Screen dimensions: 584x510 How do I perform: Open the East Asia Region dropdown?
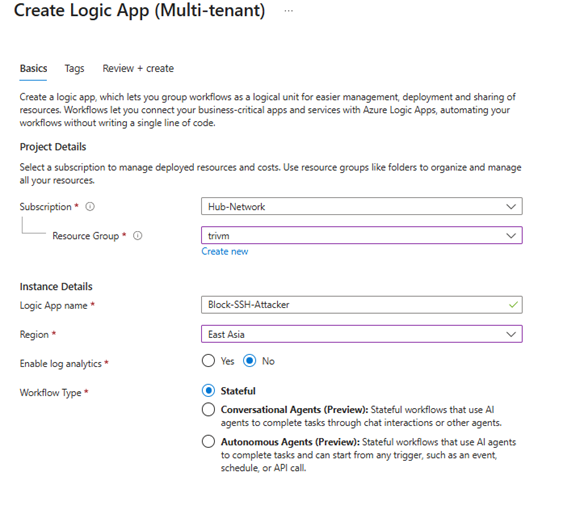(x=362, y=334)
